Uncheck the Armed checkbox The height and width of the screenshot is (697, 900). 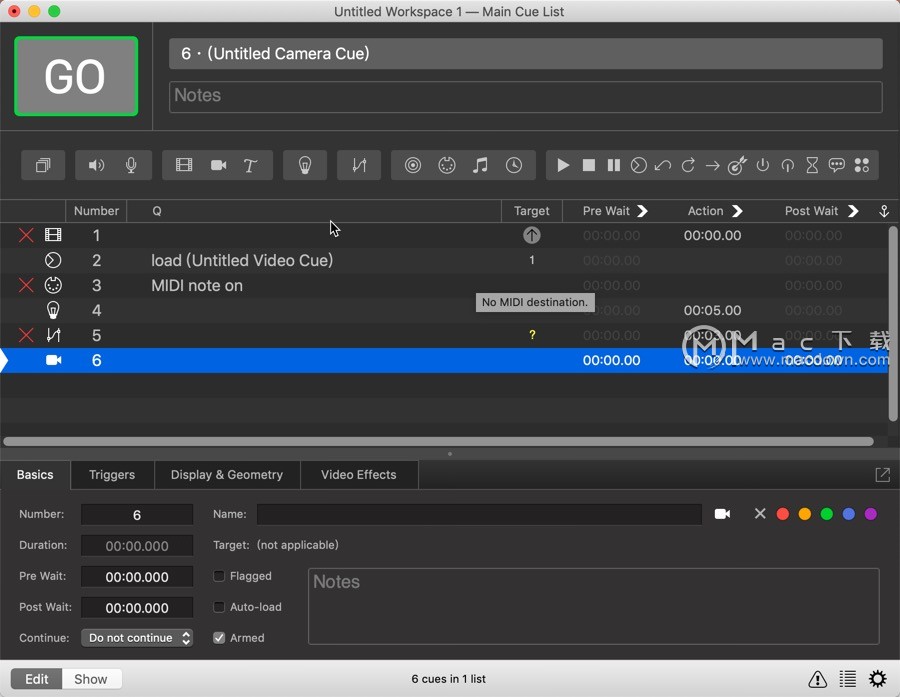coord(219,638)
